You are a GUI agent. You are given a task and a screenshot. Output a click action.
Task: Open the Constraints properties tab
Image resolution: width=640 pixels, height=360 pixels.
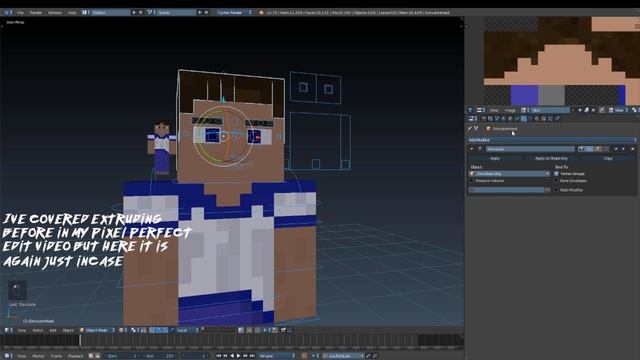tap(517, 118)
